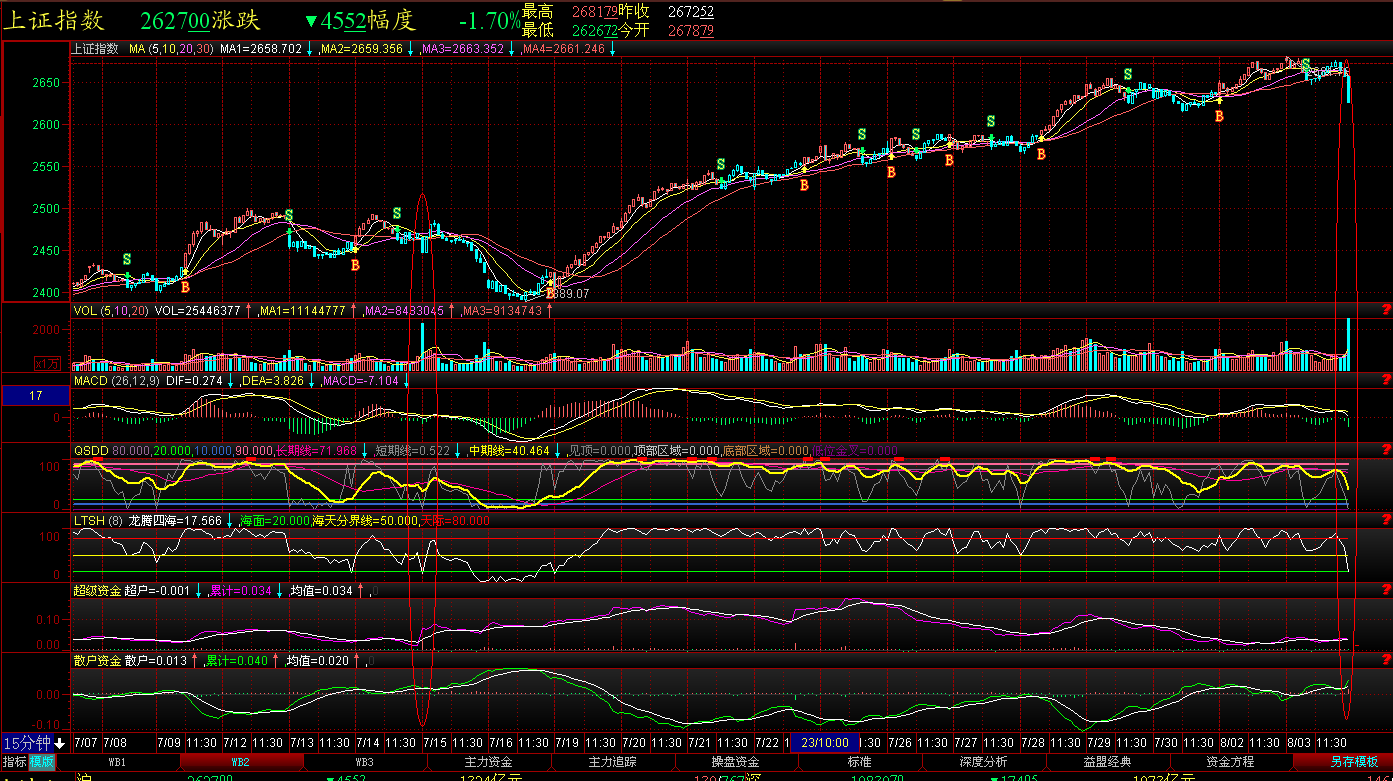
Task: Click the blue box showing 17
Action: point(35,396)
